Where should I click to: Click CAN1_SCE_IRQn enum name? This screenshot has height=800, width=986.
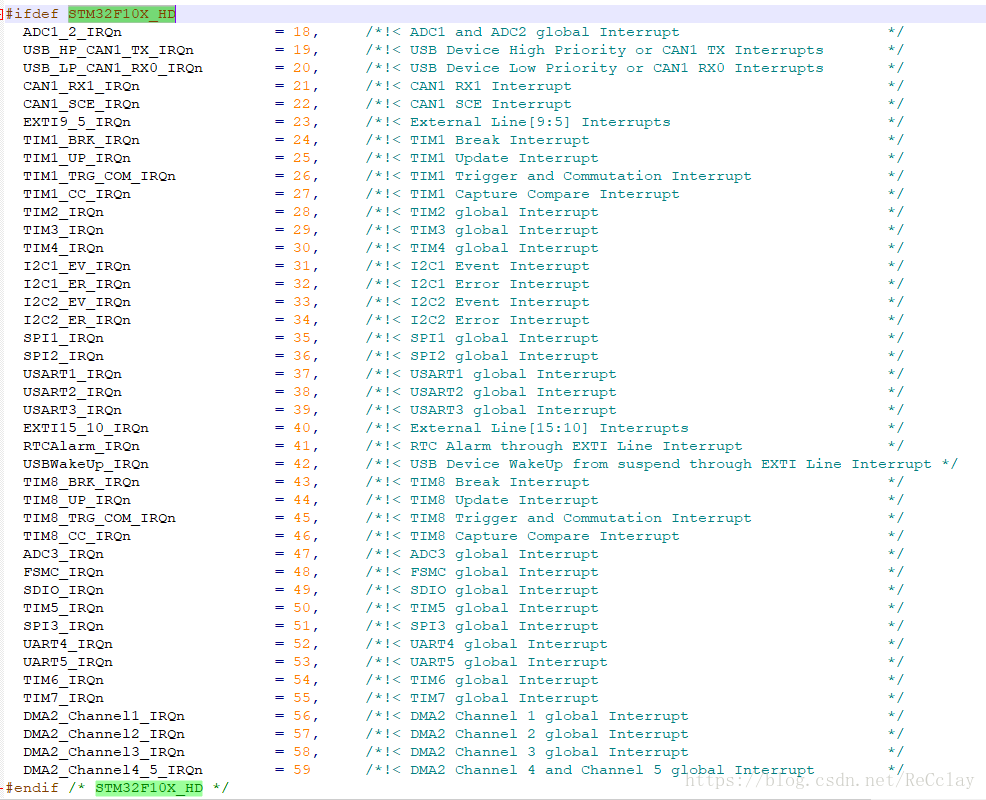pos(81,104)
